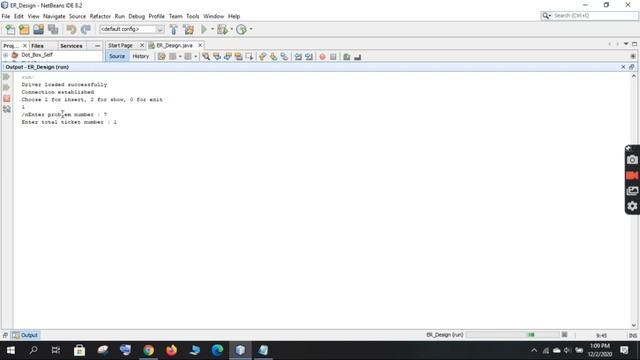Click the Find Previous Occurrence icon
The width and height of the screenshot is (640, 360).
coord(217,57)
